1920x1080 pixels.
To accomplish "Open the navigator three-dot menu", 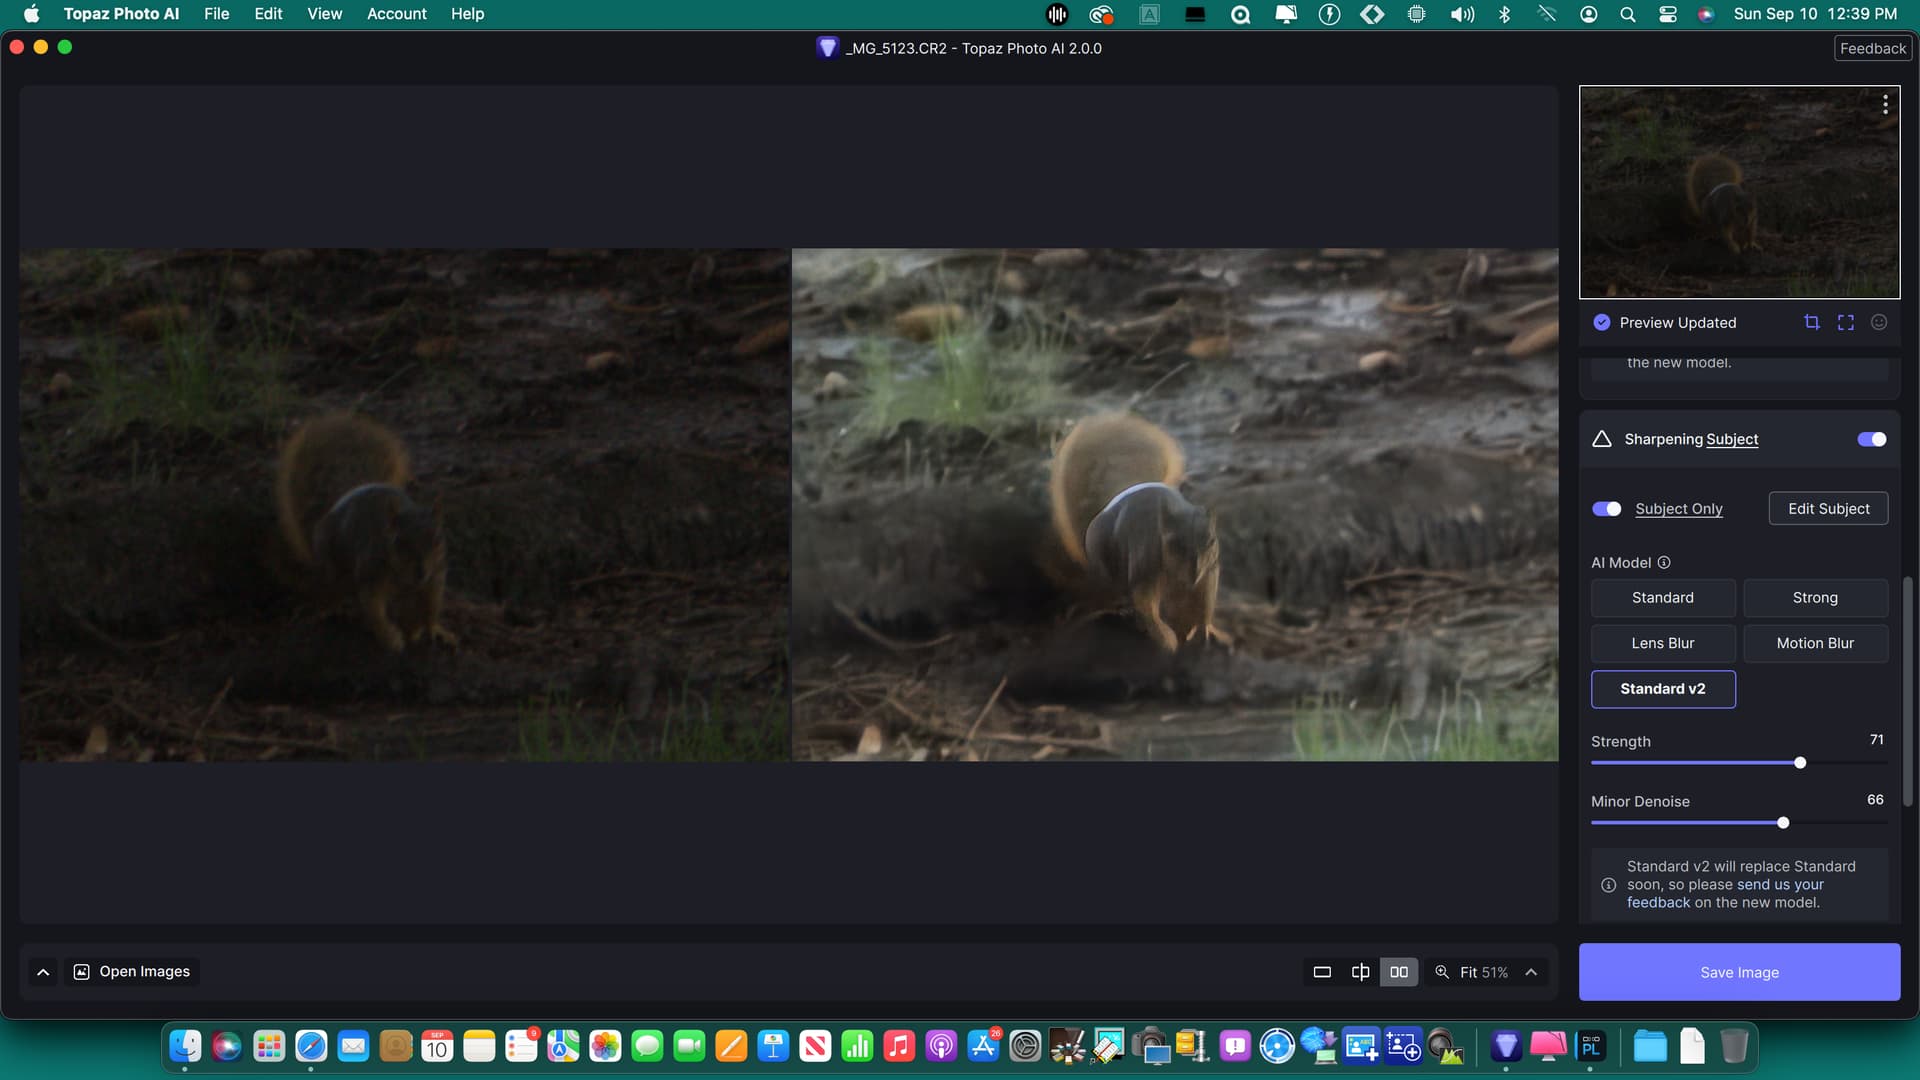I will point(1885,105).
